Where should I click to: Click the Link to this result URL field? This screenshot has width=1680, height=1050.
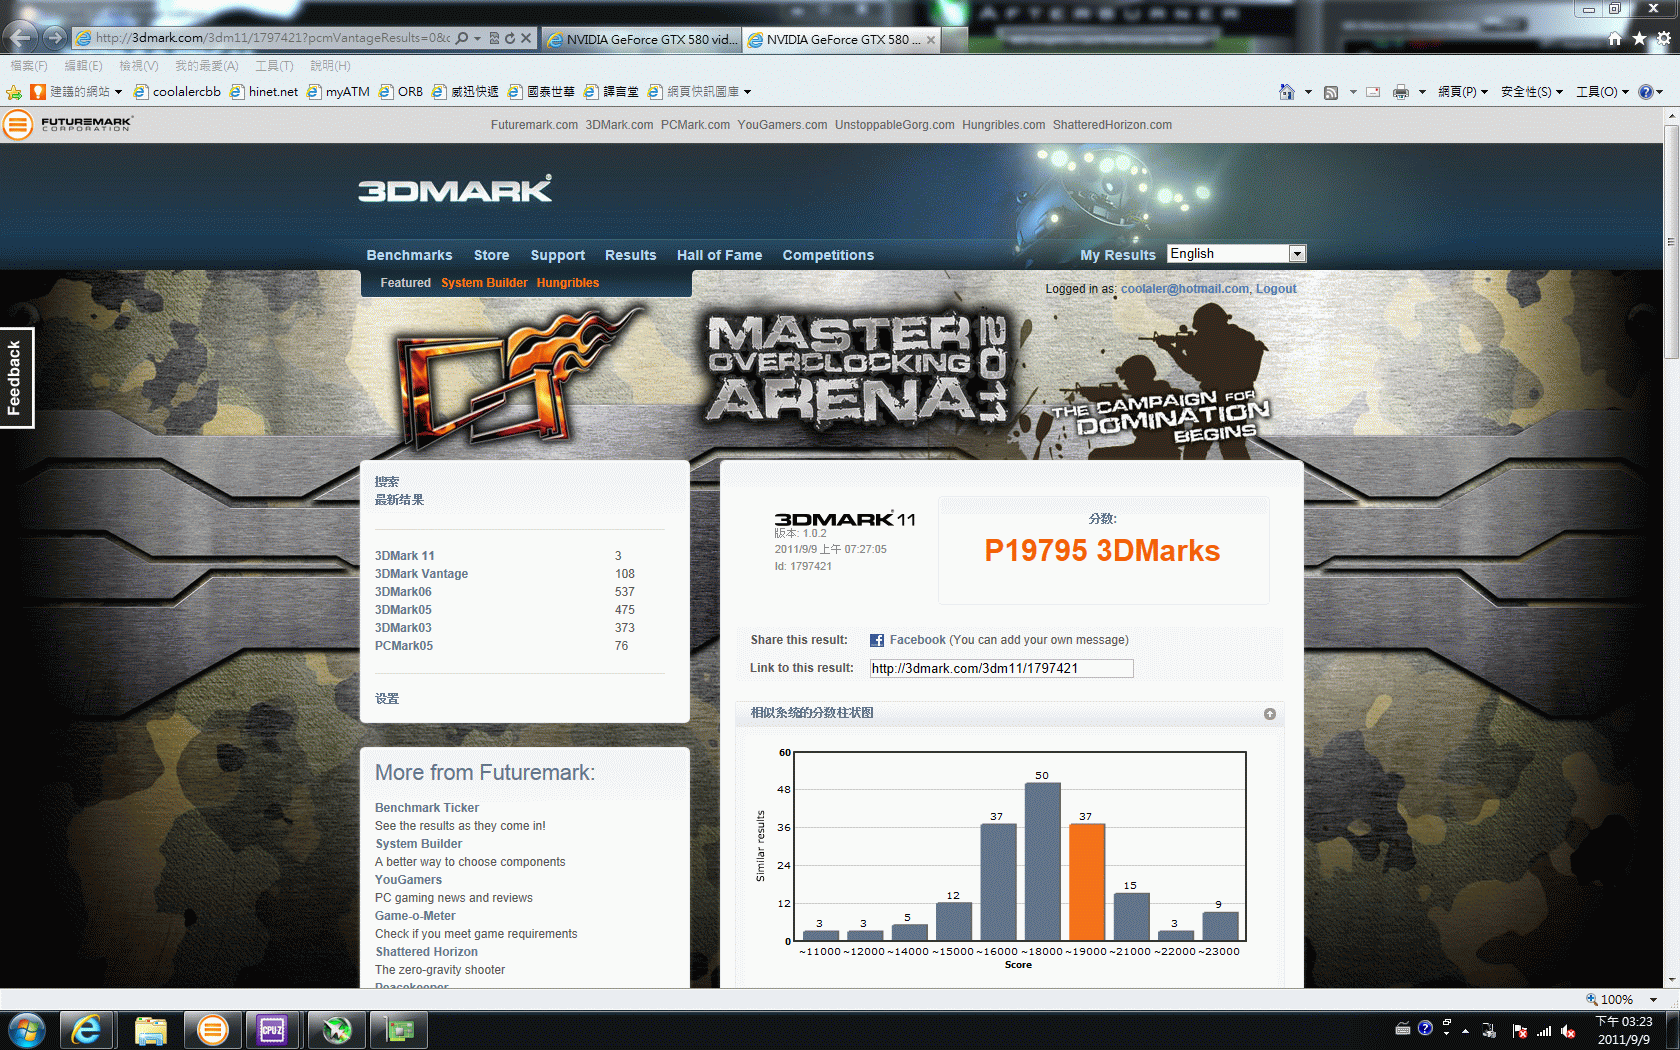pyautogui.click(x=1001, y=668)
